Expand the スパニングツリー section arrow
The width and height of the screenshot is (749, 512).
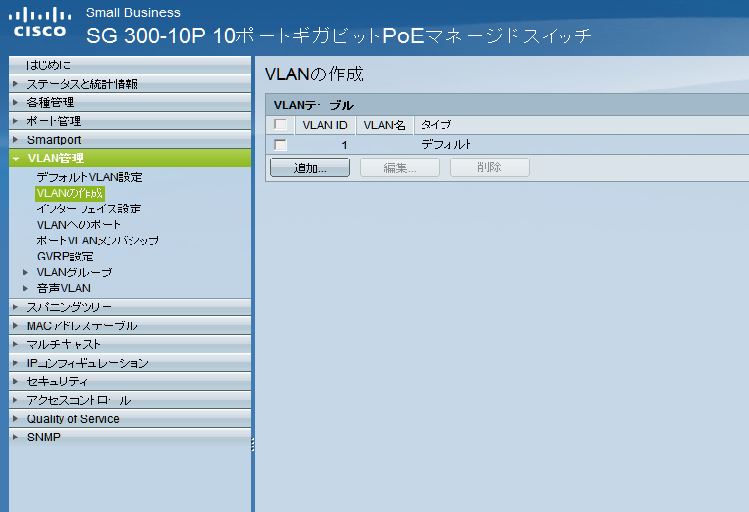pyautogui.click(x=15, y=307)
